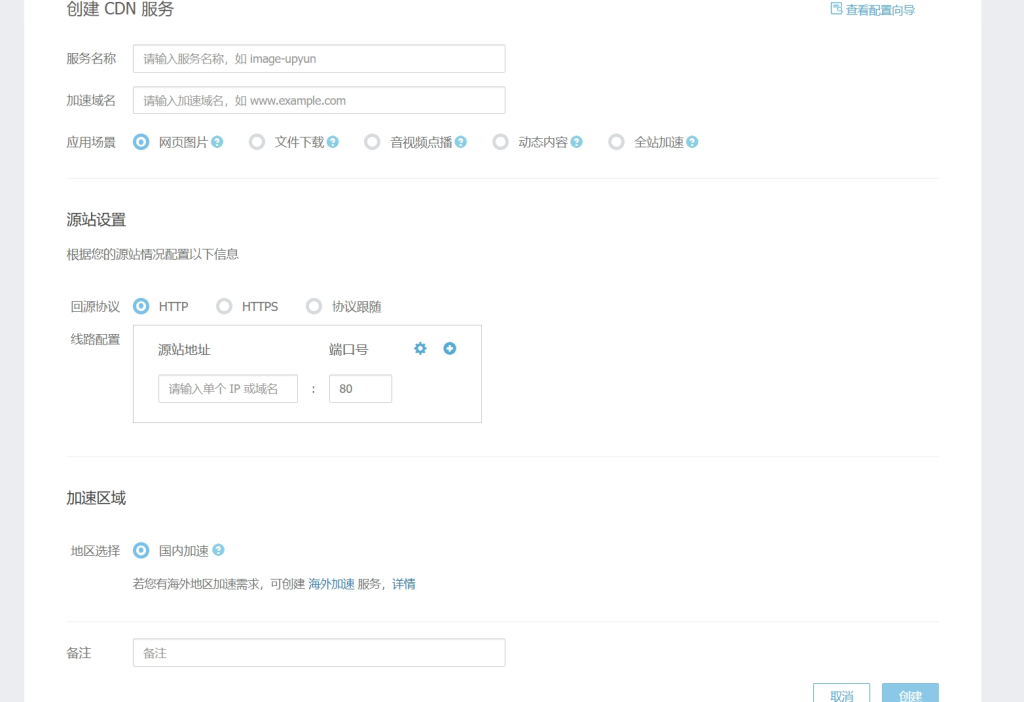Choose HTTPS as the origin protocol
This screenshot has width=1024, height=702.
tap(225, 306)
